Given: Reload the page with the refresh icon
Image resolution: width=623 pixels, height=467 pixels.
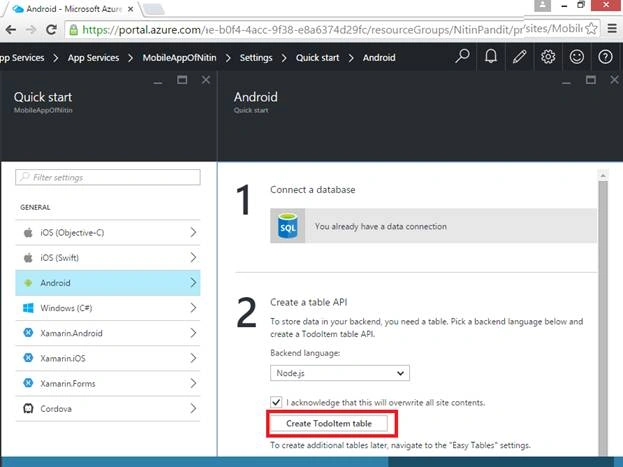Looking at the screenshot, I should click(x=51, y=29).
